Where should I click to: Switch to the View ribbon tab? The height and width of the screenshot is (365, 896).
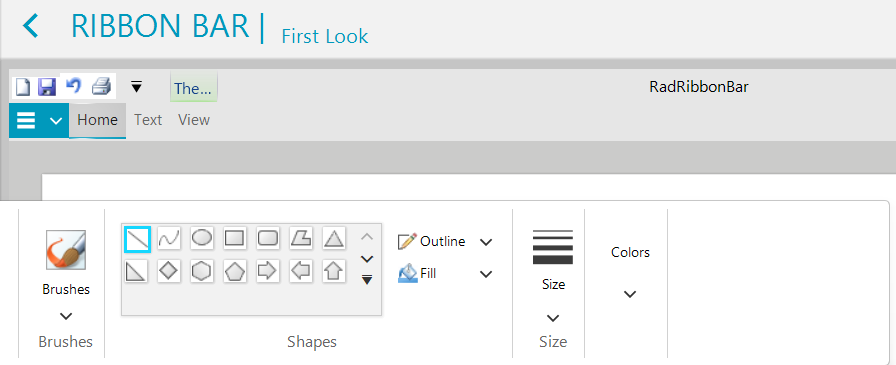[x=194, y=120]
